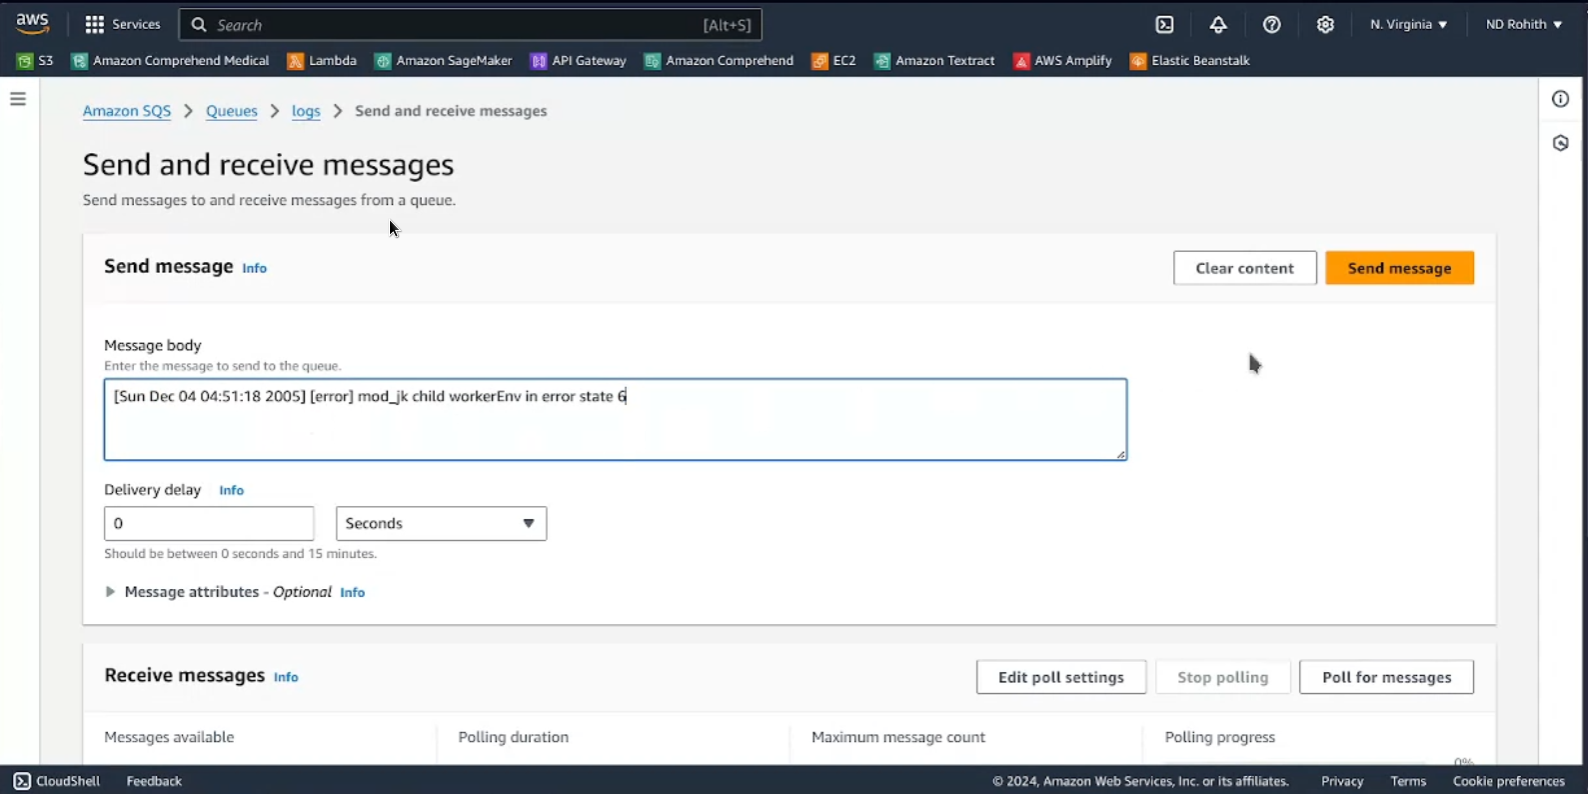The width and height of the screenshot is (1588, 794).
Task: Go to Amazon SQS breadcrumb
Action: (x=127, y=111)
